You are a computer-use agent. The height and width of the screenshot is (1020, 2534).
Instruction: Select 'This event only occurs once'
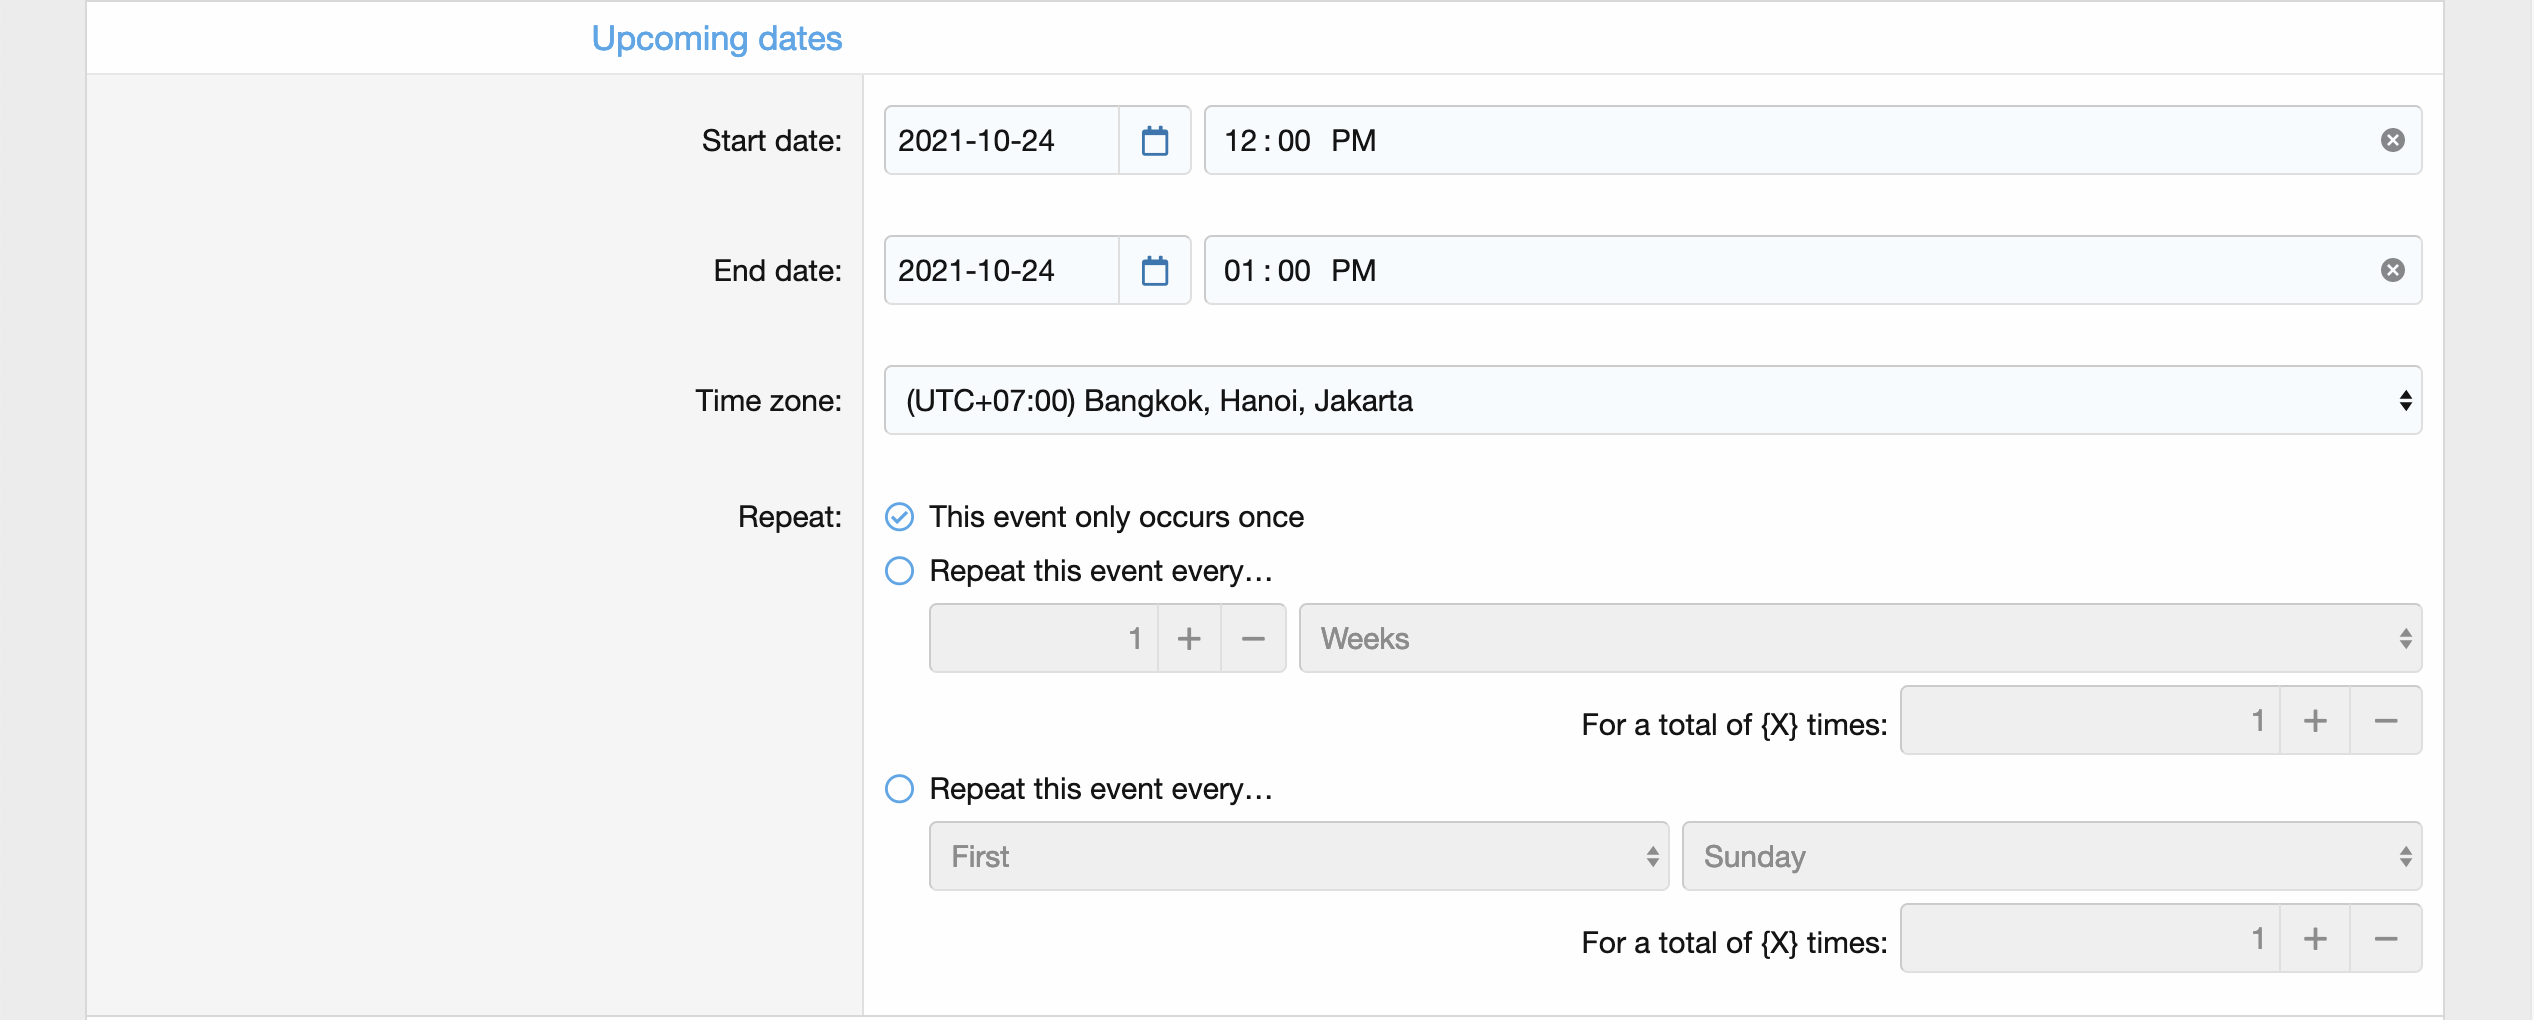coord(899,517)
